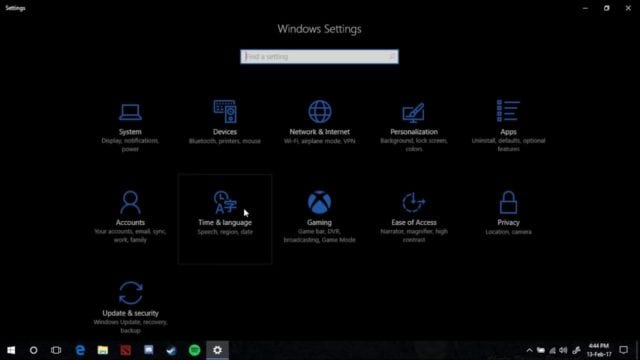Open the Action Center notifications icon

pos(623,350)
